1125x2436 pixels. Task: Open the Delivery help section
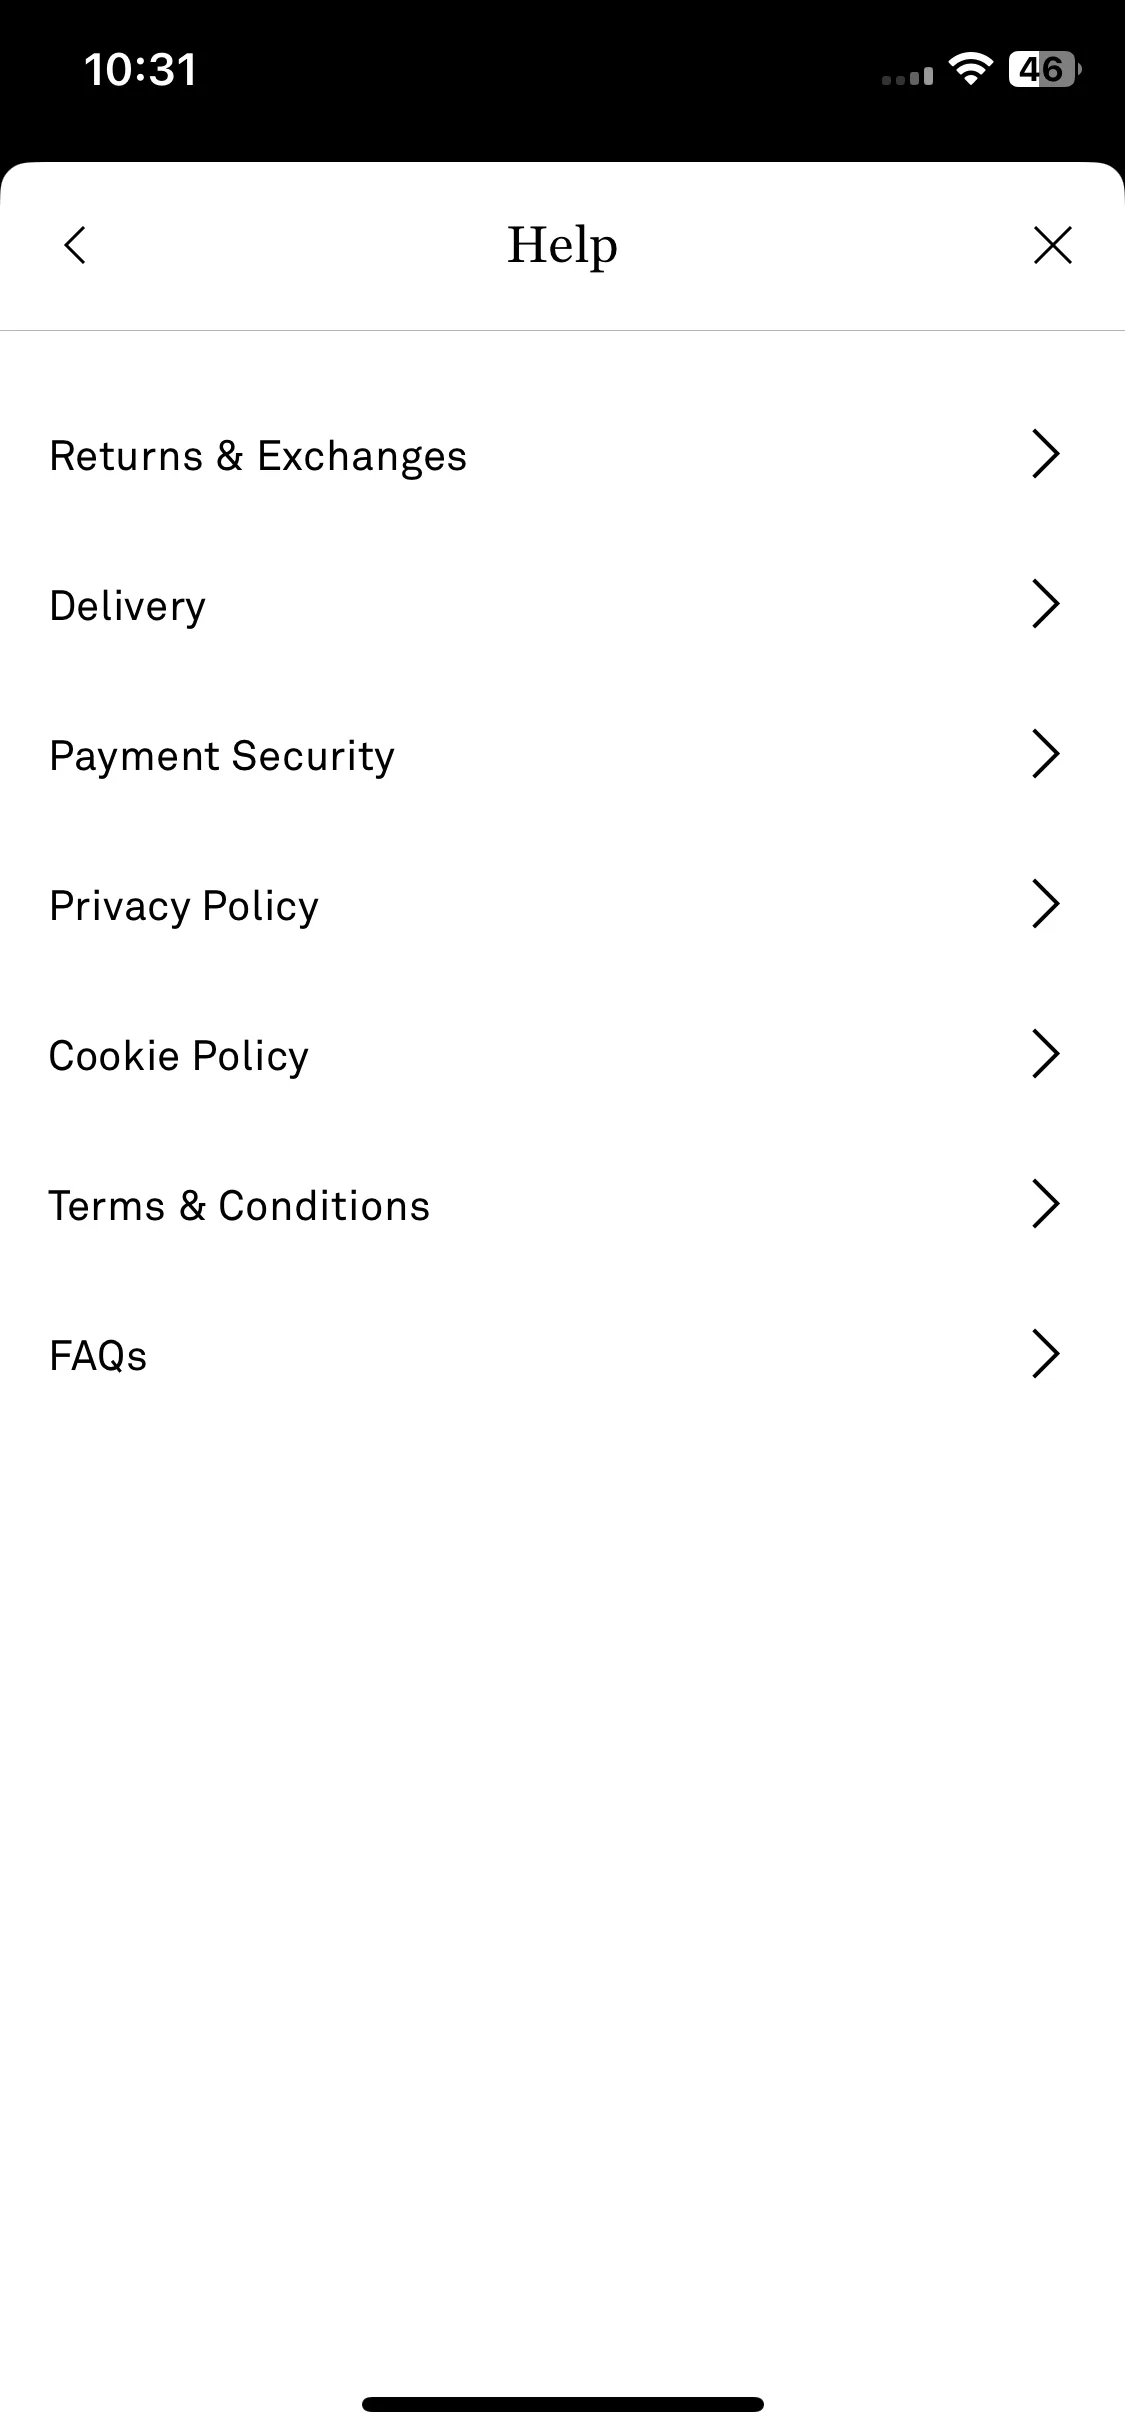562,605
